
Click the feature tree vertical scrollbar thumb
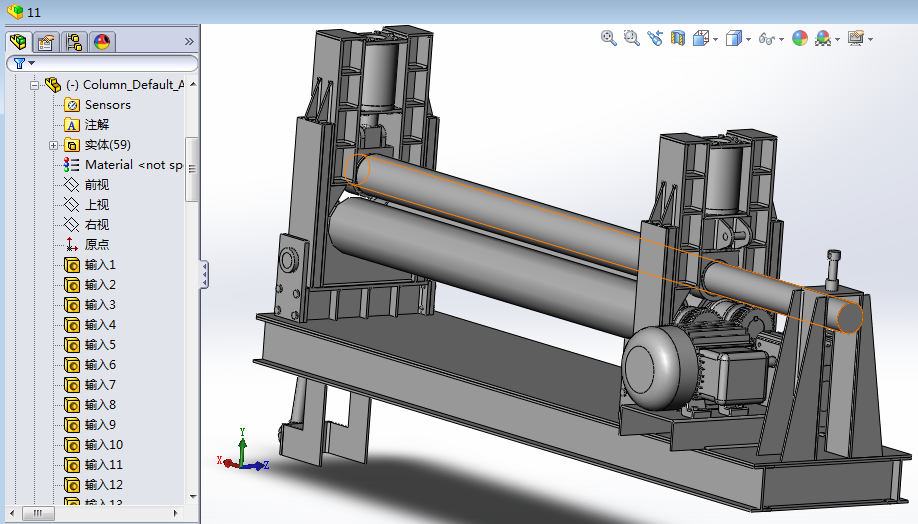tap(192, 169)
